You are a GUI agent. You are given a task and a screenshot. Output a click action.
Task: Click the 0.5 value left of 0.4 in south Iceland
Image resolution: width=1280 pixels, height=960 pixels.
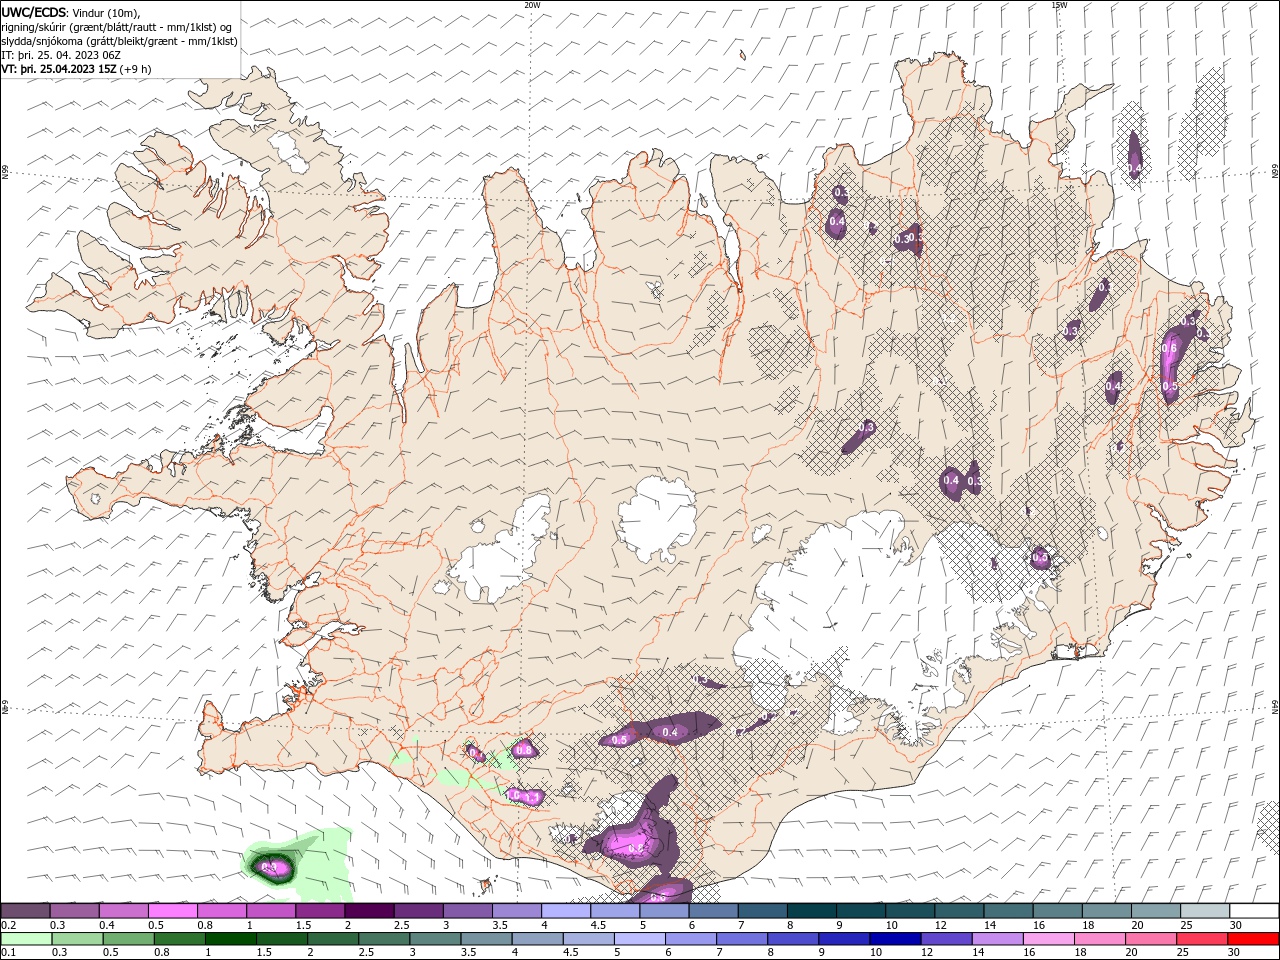[x=618, y=740]
